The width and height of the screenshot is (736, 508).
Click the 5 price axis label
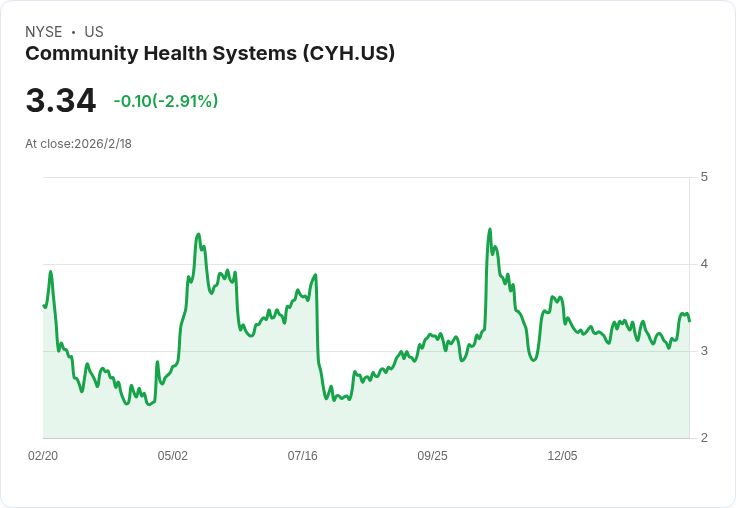(x=704, y=177)
